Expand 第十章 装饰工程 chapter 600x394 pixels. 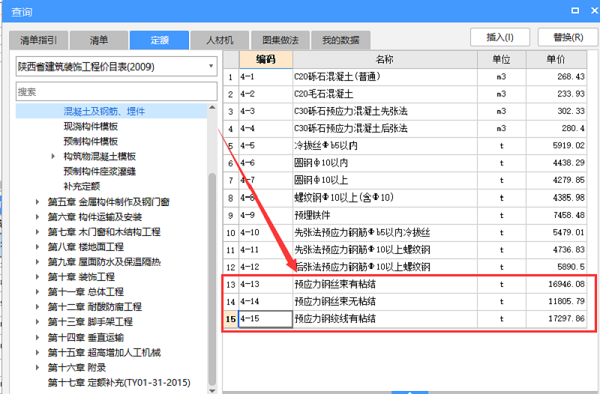(37, 277)
